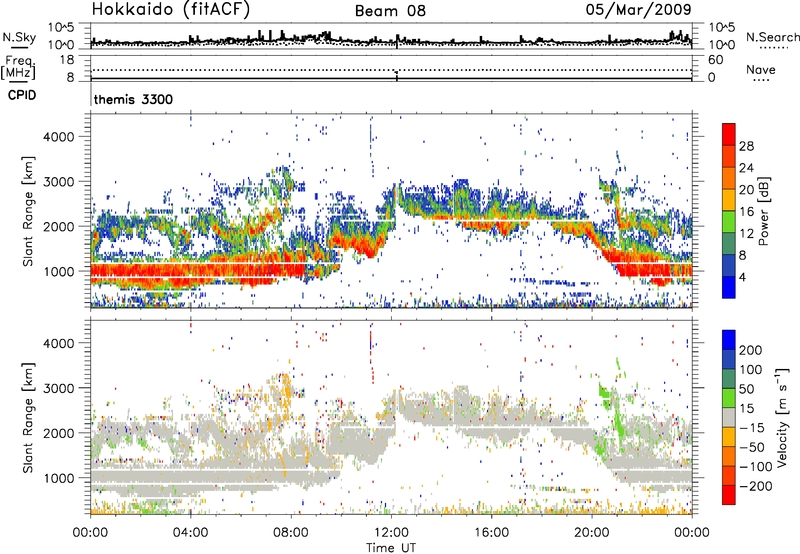Click the "Time UT" axis label
800x554 pixels.
(x=391, y=547)
